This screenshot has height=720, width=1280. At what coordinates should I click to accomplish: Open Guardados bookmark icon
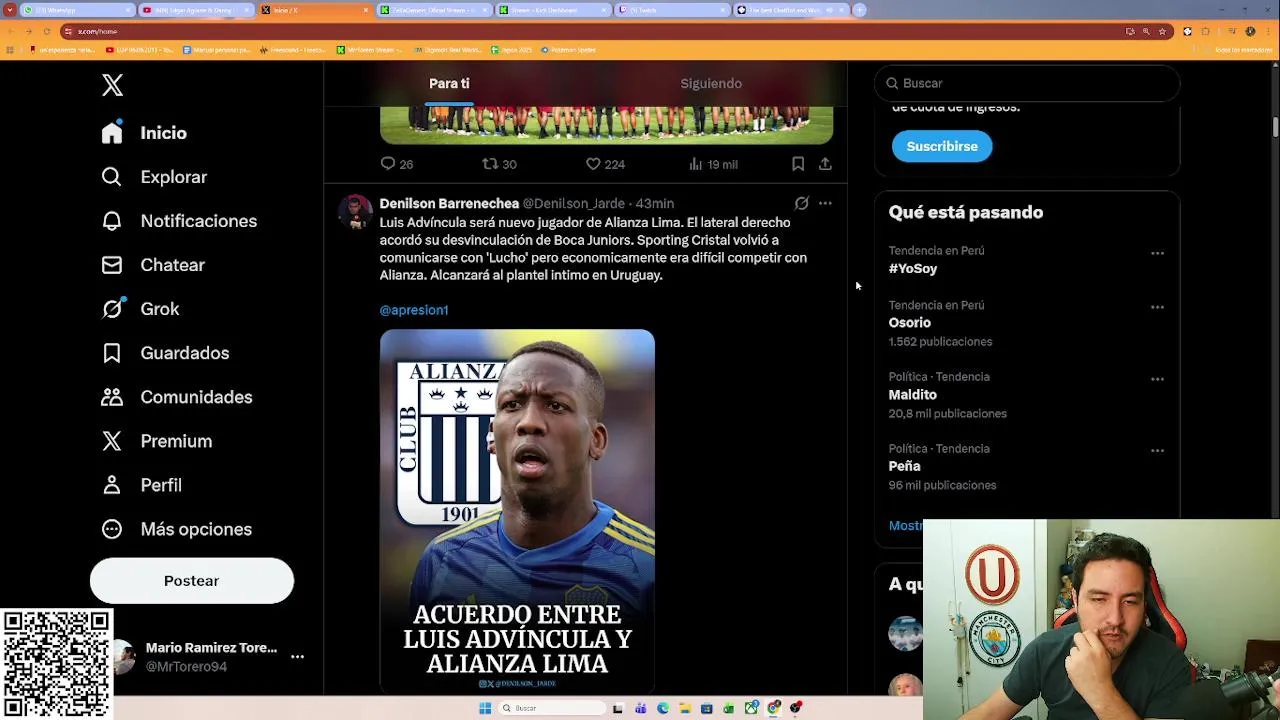tap(112, 353)
